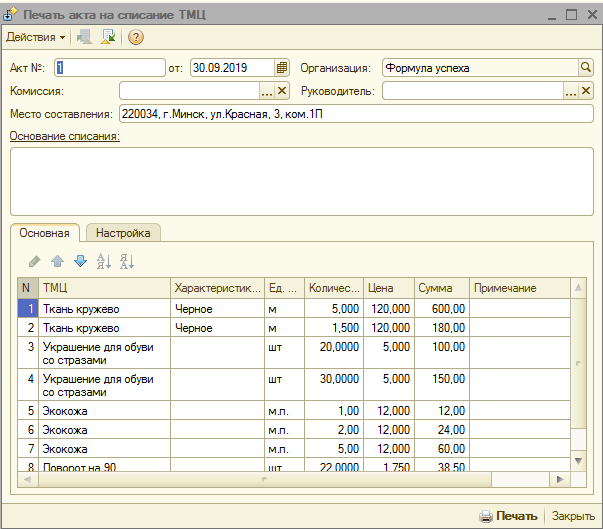Click the help question mark icon
603x529 pixels.
tap(136, 37)
